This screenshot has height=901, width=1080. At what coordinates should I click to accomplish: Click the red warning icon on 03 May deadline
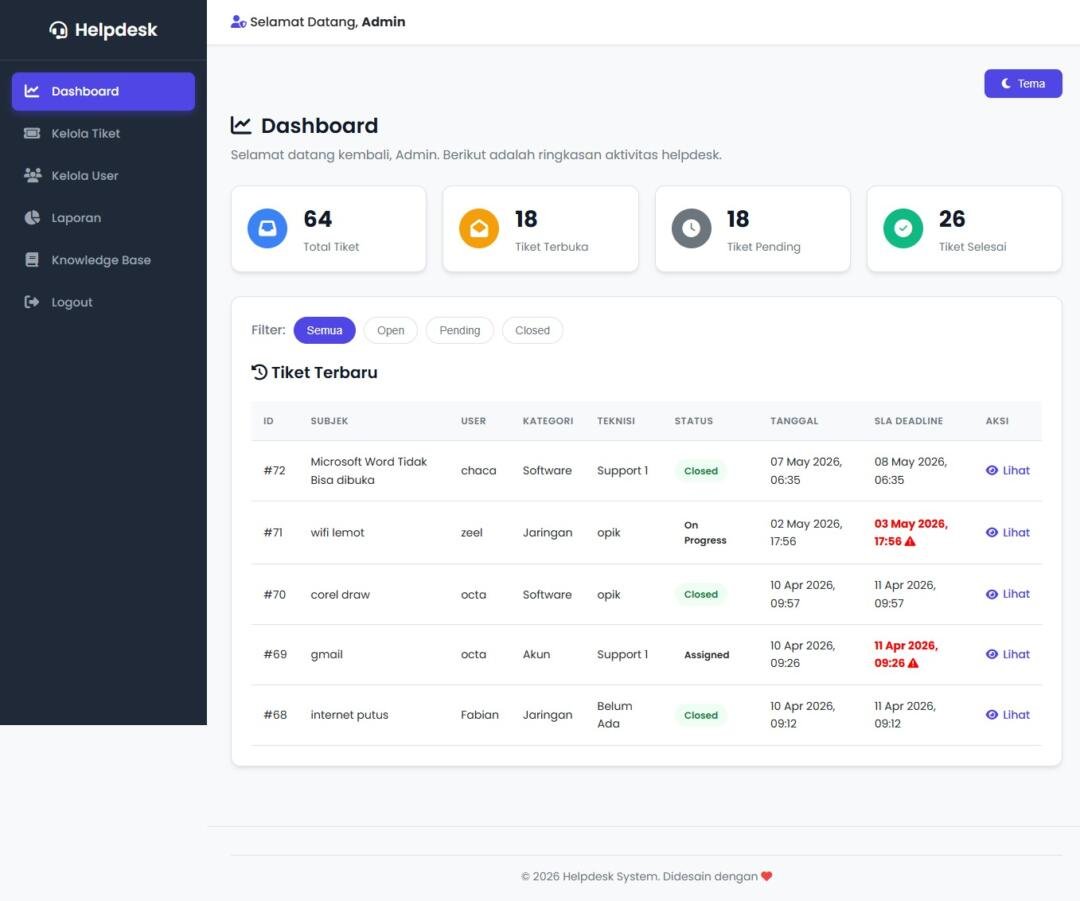point(910,541)
